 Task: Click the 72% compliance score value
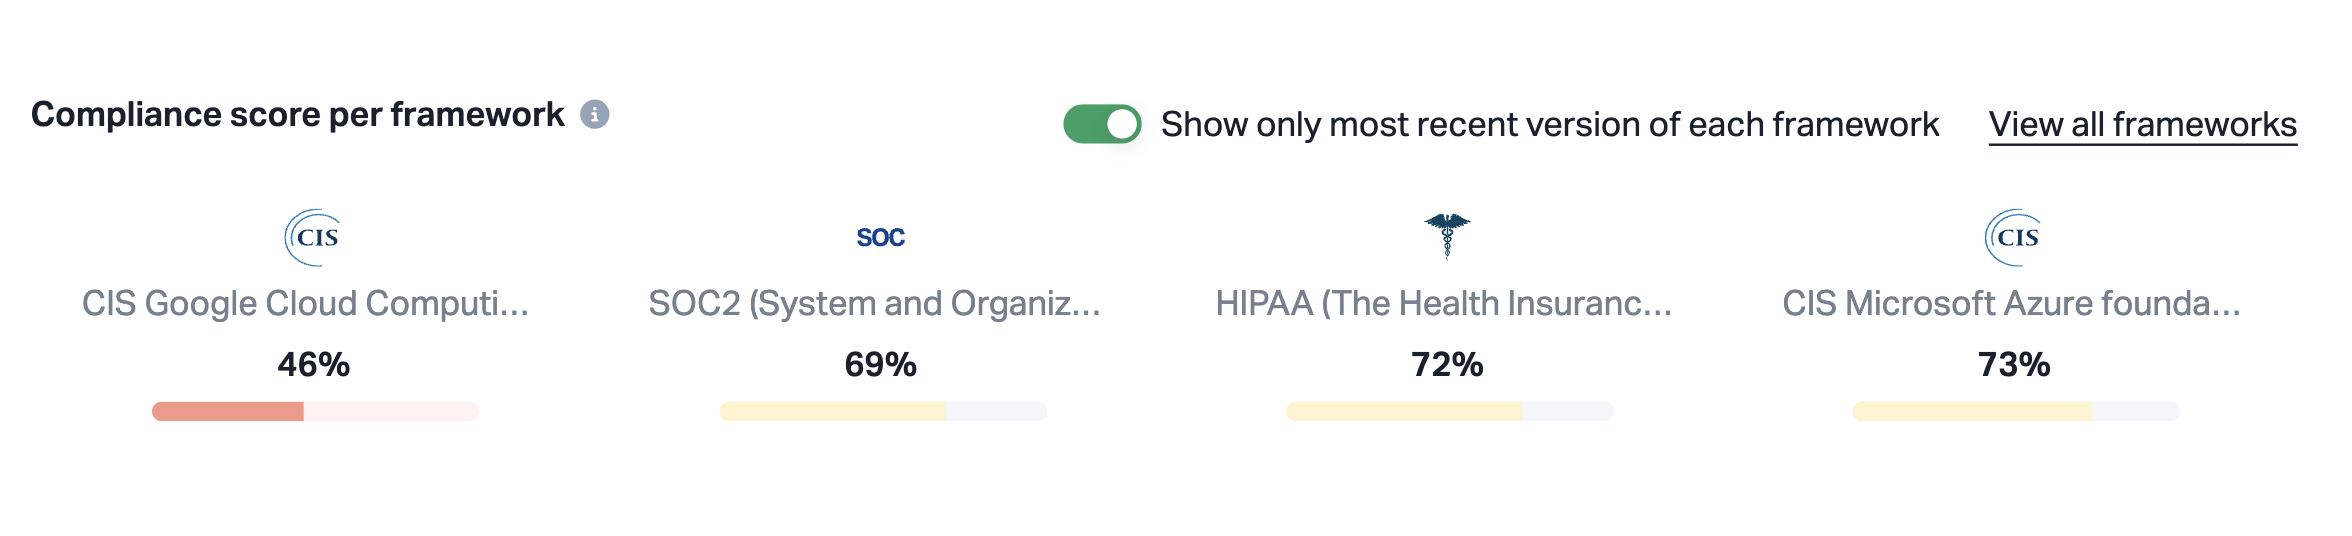tap(1447, 364)
